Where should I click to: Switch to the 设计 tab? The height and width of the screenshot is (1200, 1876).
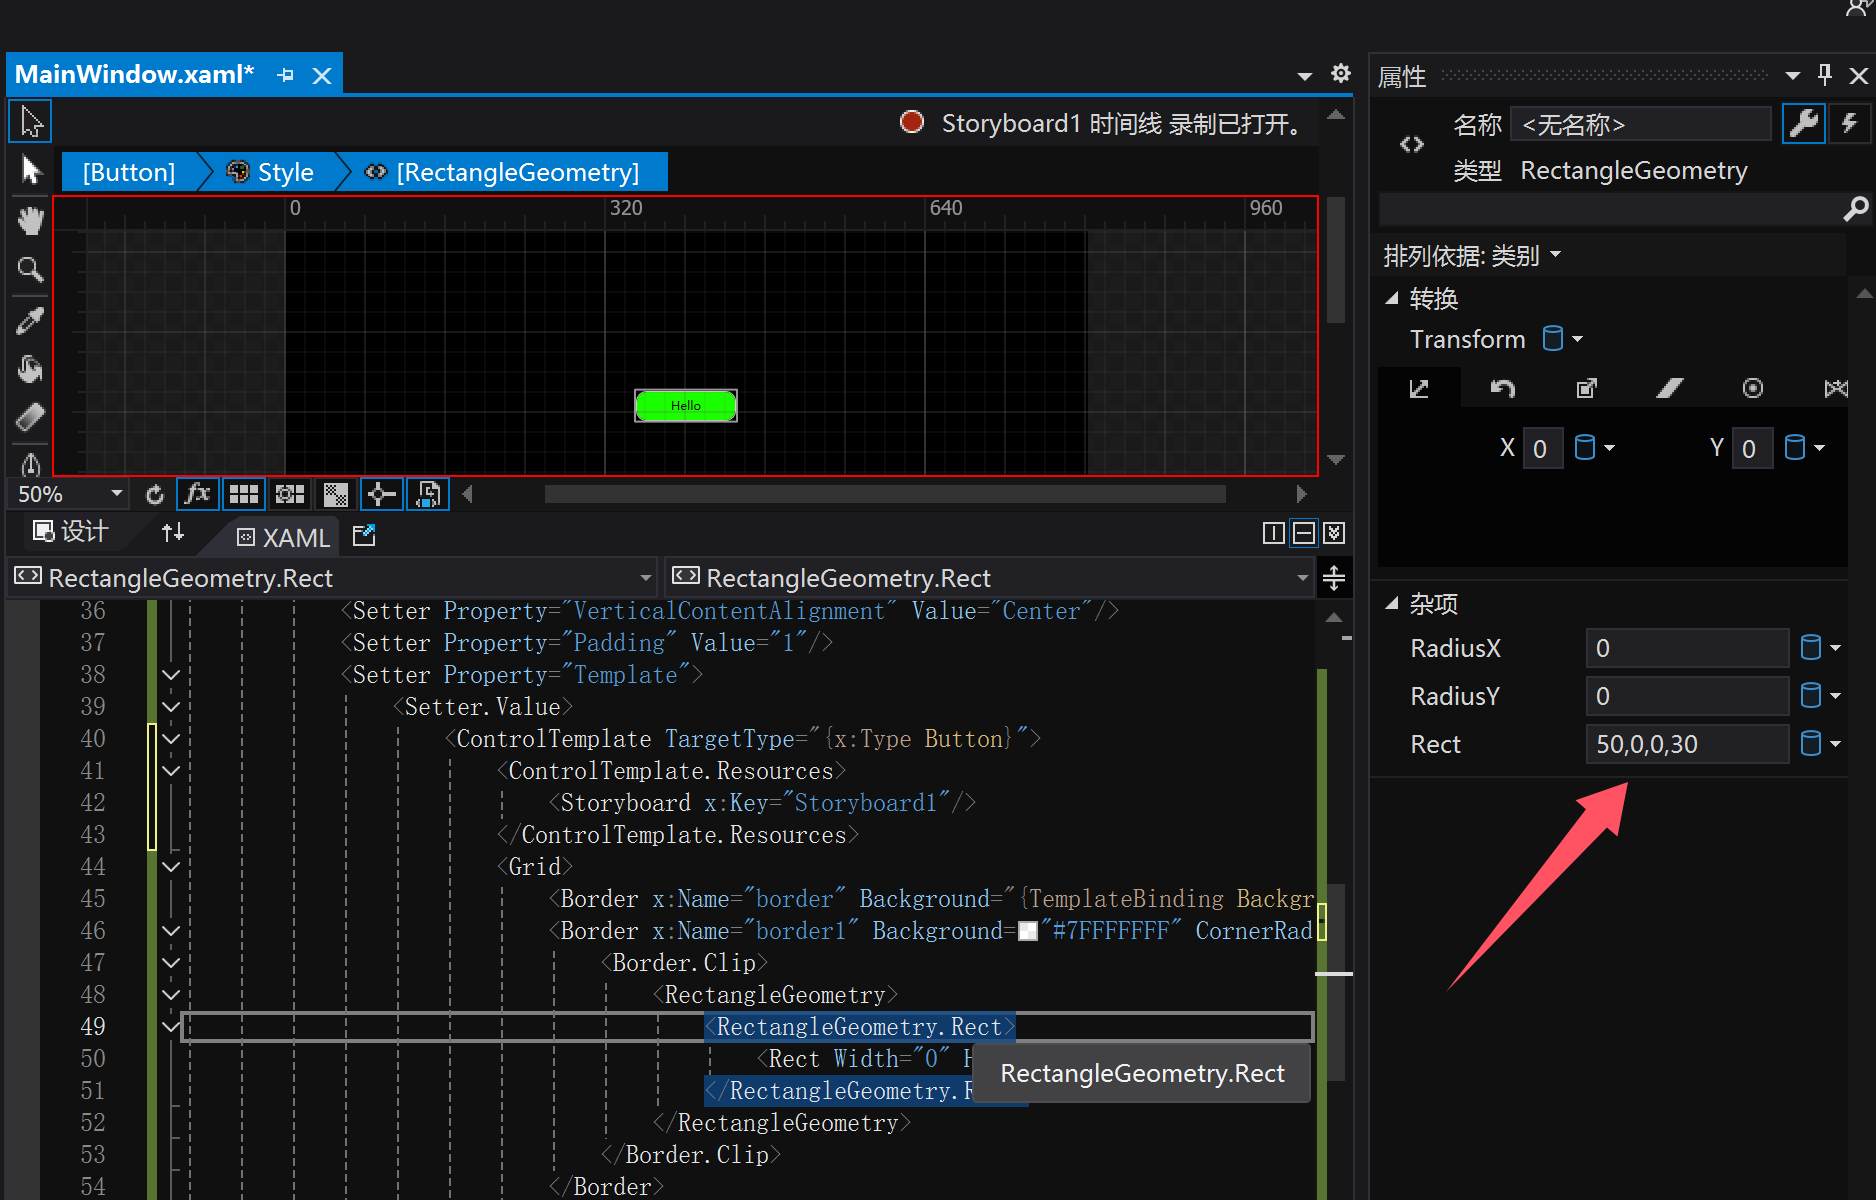(x=70, y=532)
